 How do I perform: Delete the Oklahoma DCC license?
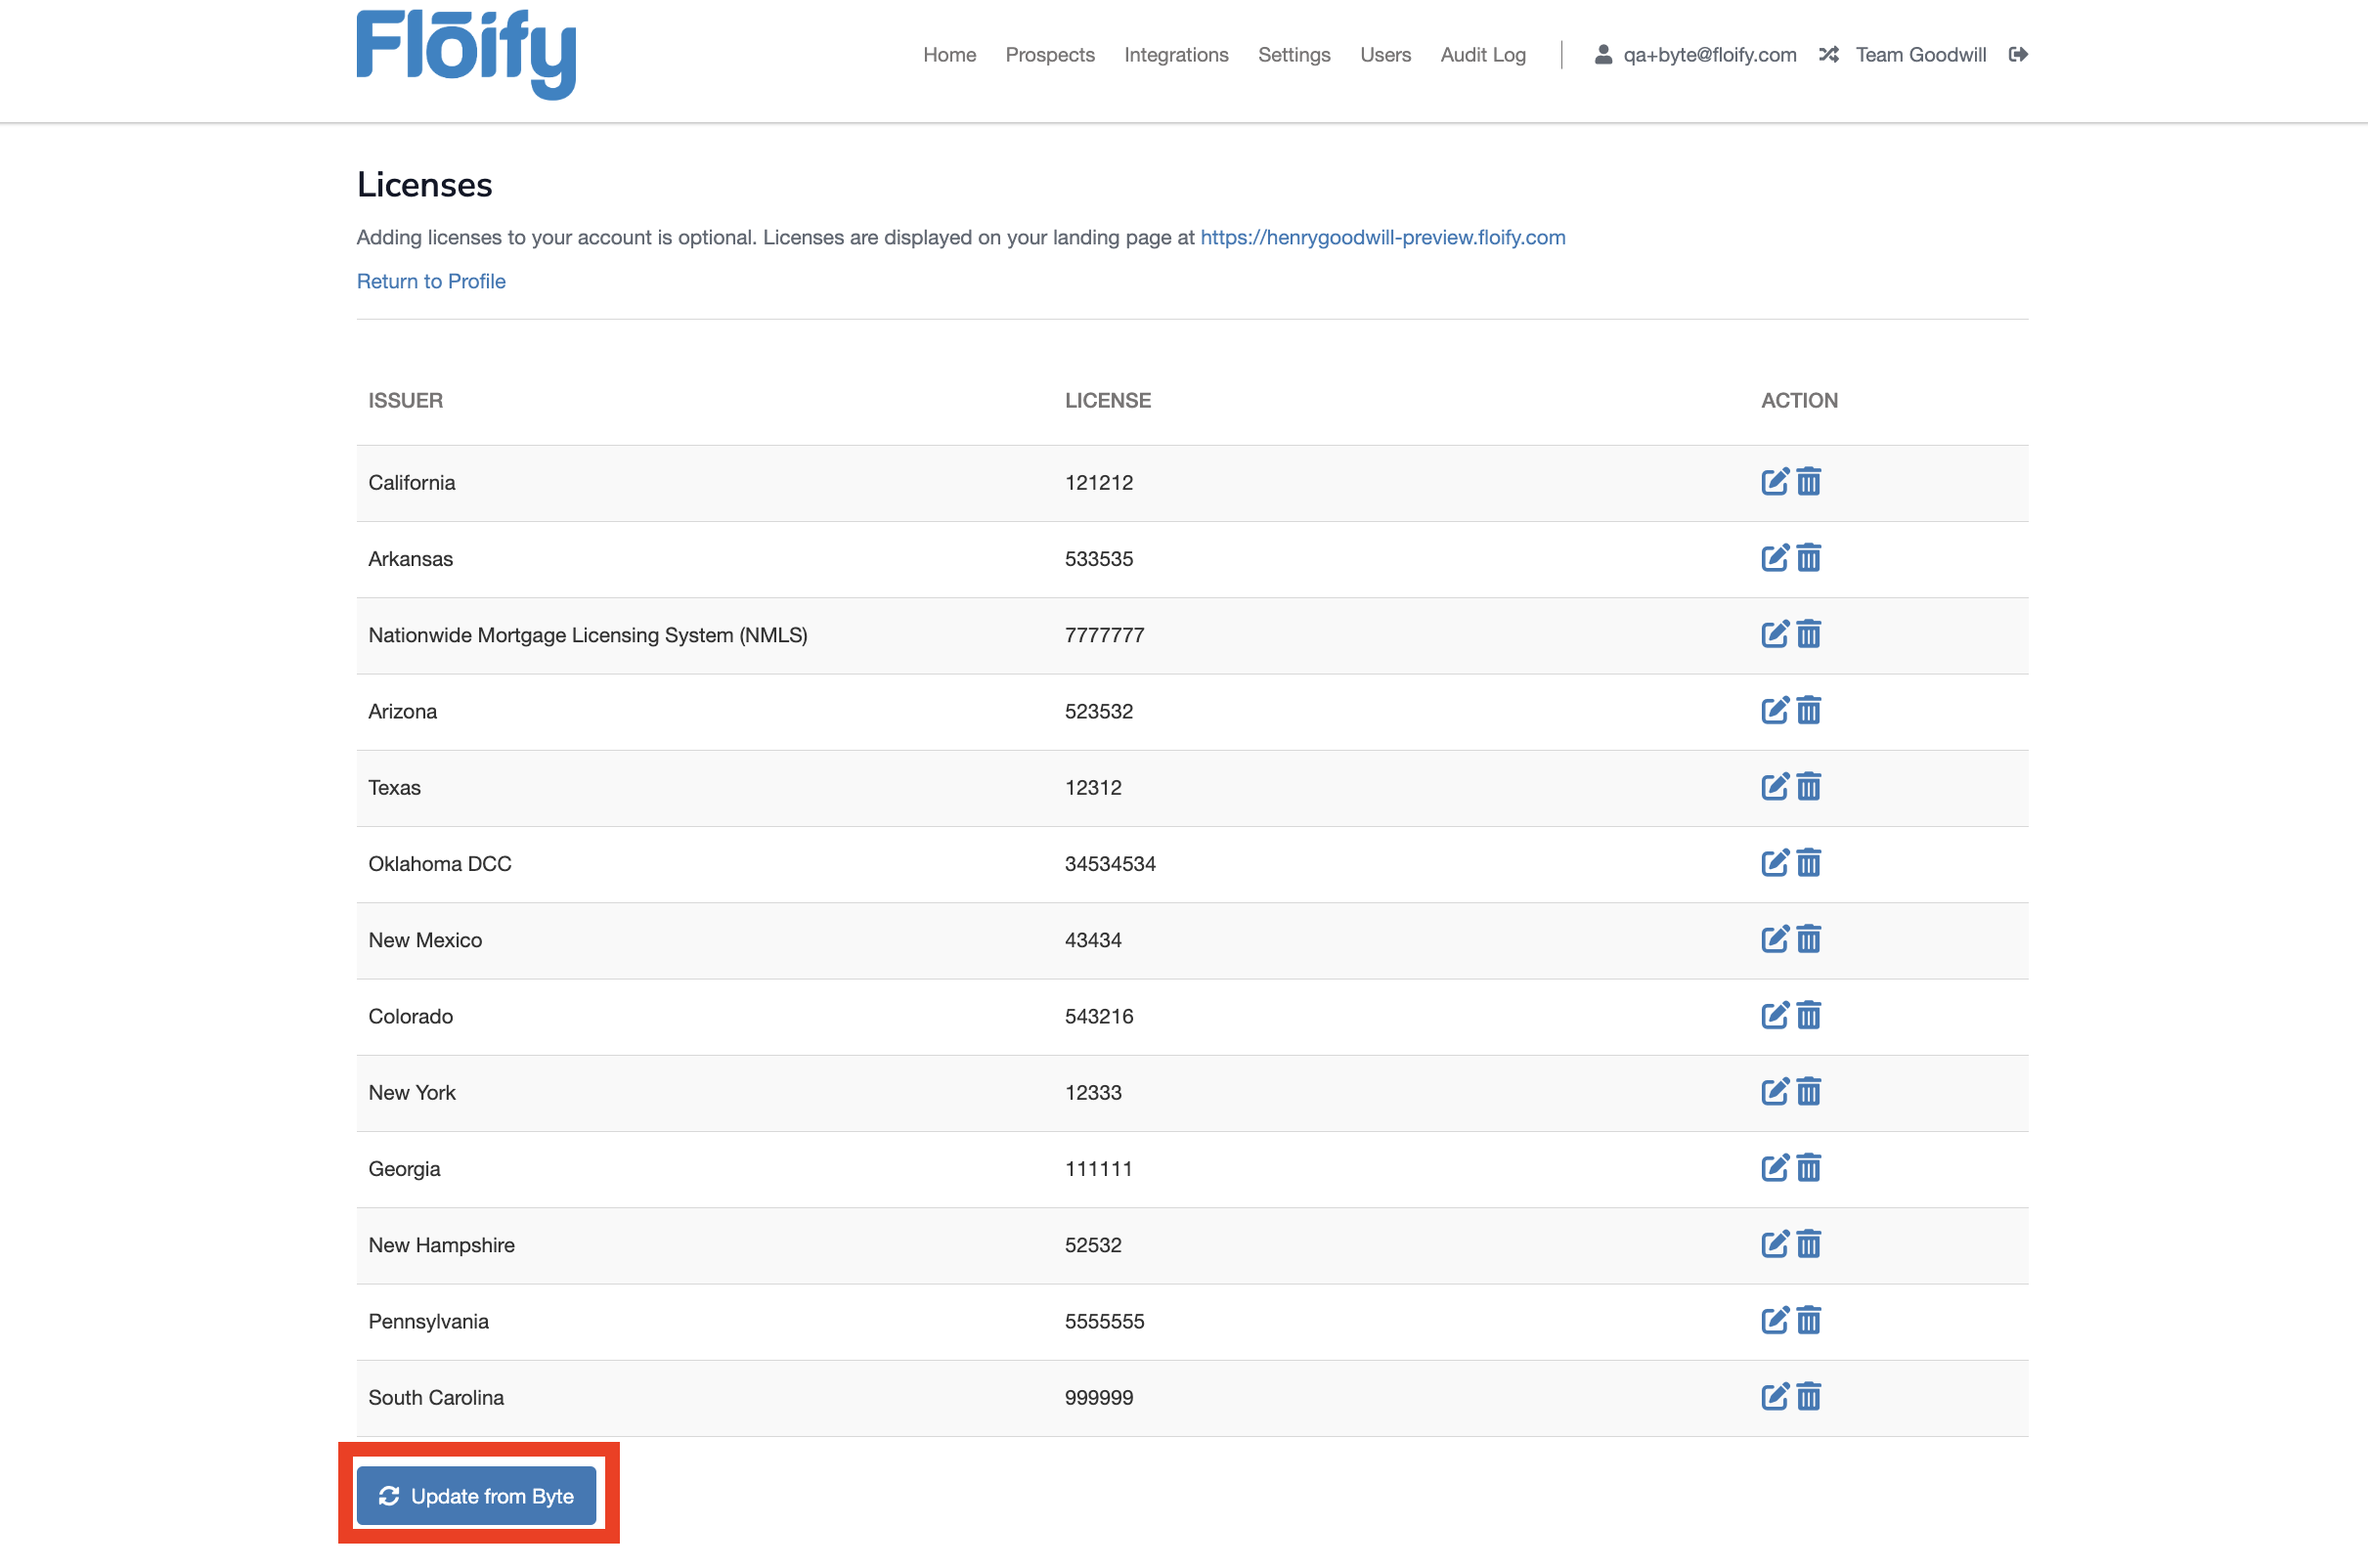pyautogui.click(x=1808, y=863)
